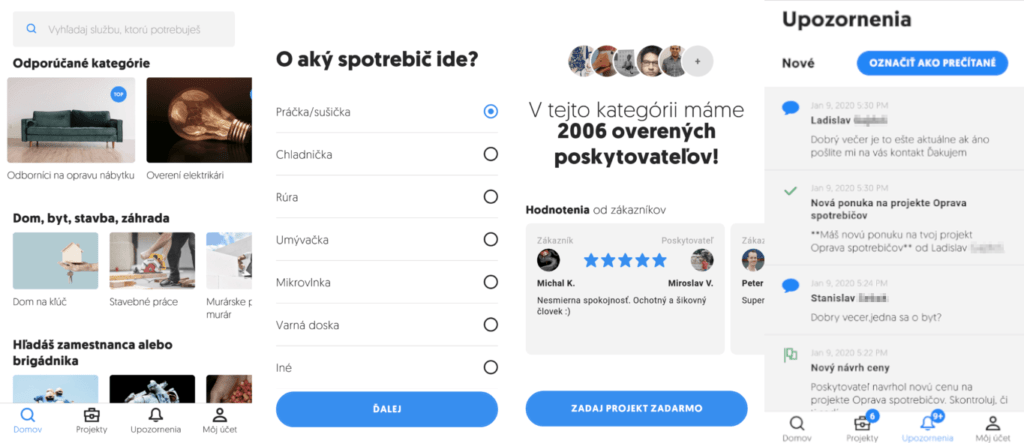Click the TOP badge on furniture category
The width and height of the screenshot is (1024, 443).
(x=119, y=94)
